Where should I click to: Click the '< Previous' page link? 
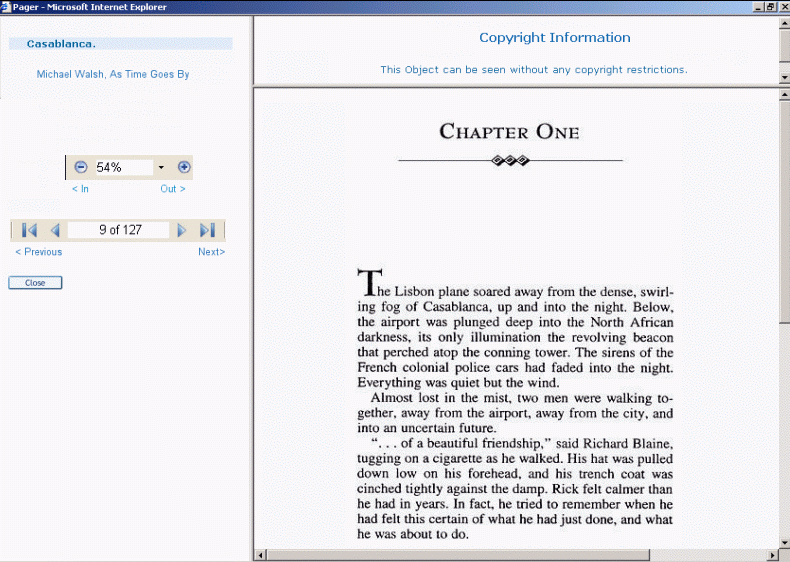(39, 252)
